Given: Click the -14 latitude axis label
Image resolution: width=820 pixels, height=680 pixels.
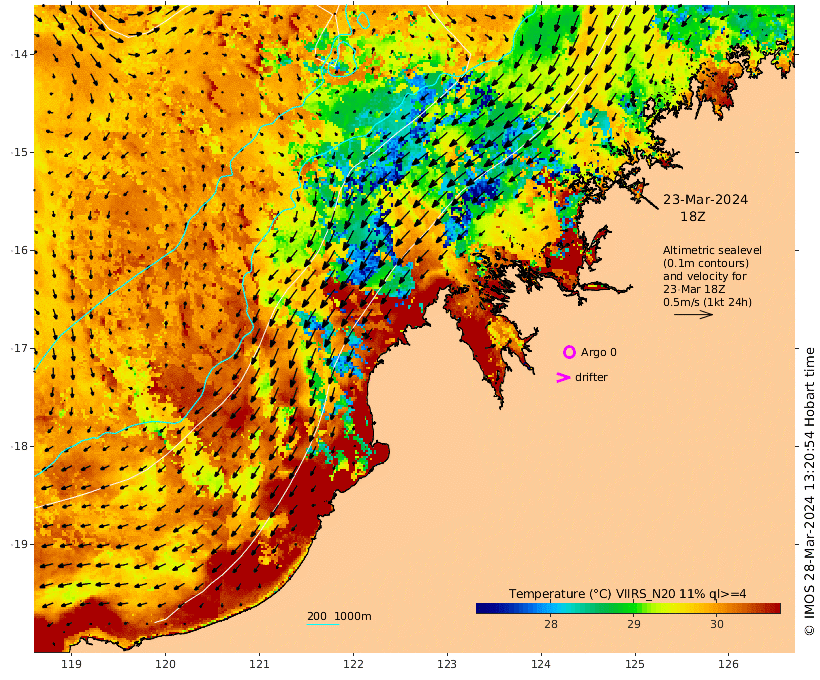Looking at the screenshot, I should tap(19, 54).
